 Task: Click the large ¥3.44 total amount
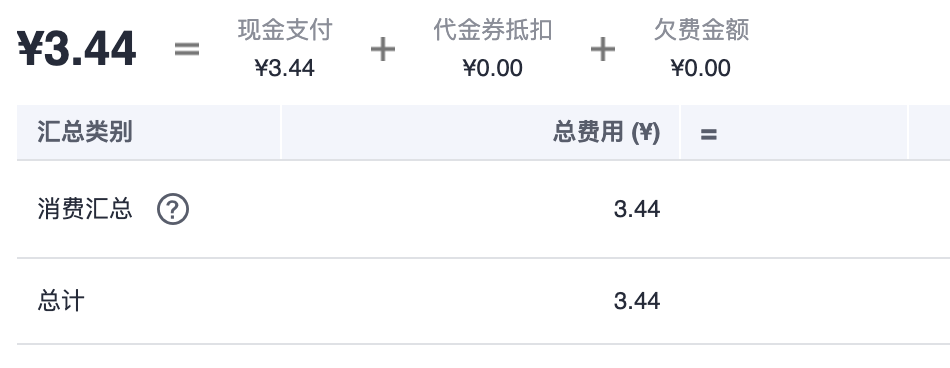click(x=77, y=49)
